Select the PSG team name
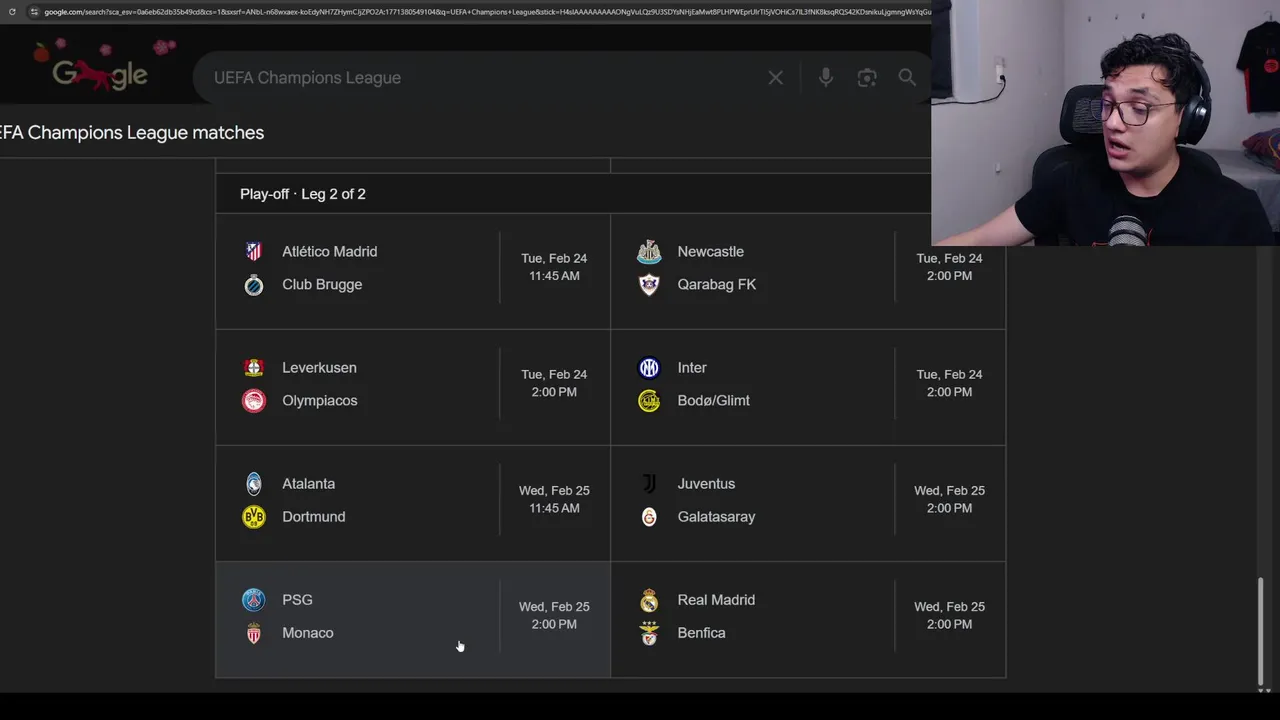 tap(298, 600)
